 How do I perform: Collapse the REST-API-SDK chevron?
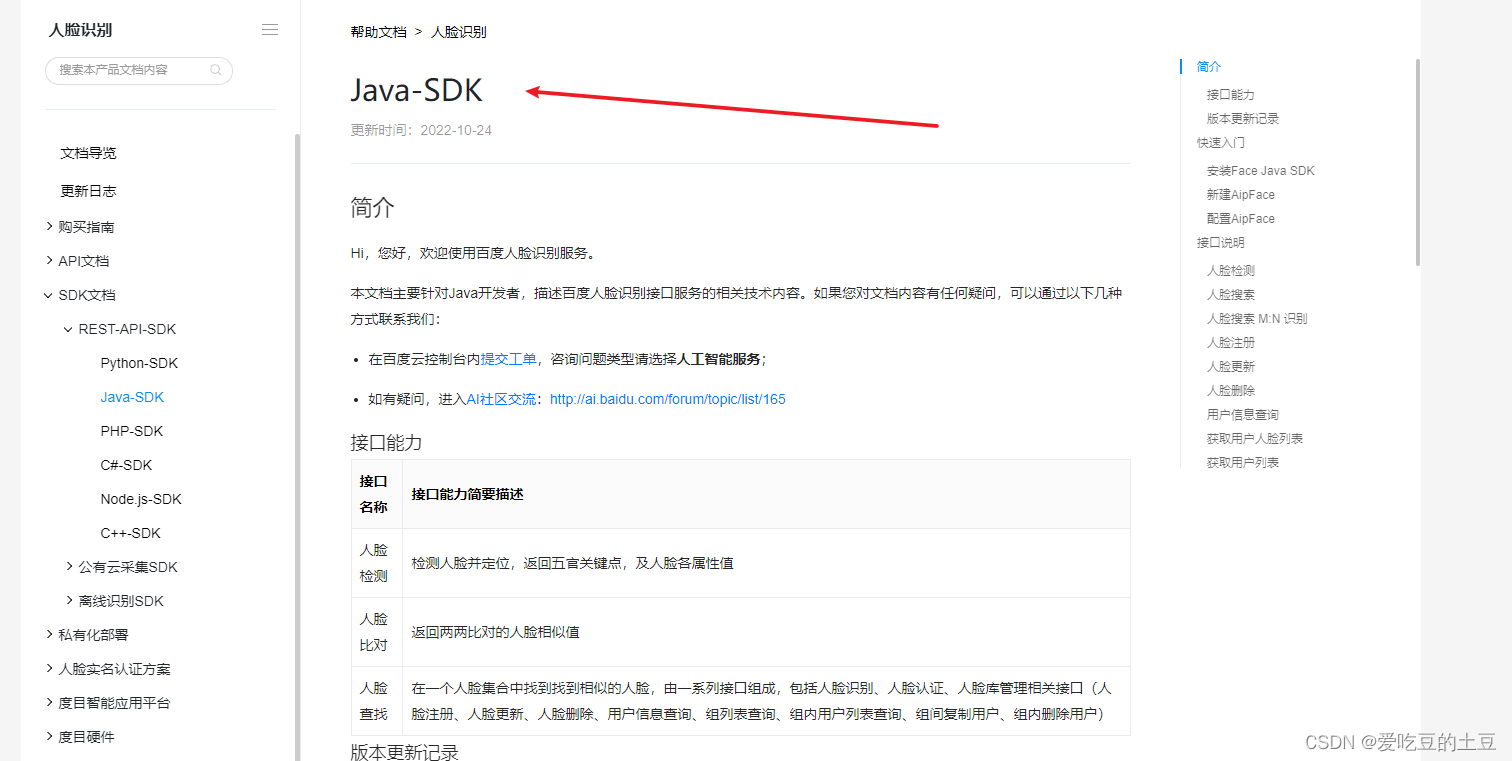coord(68,329)
